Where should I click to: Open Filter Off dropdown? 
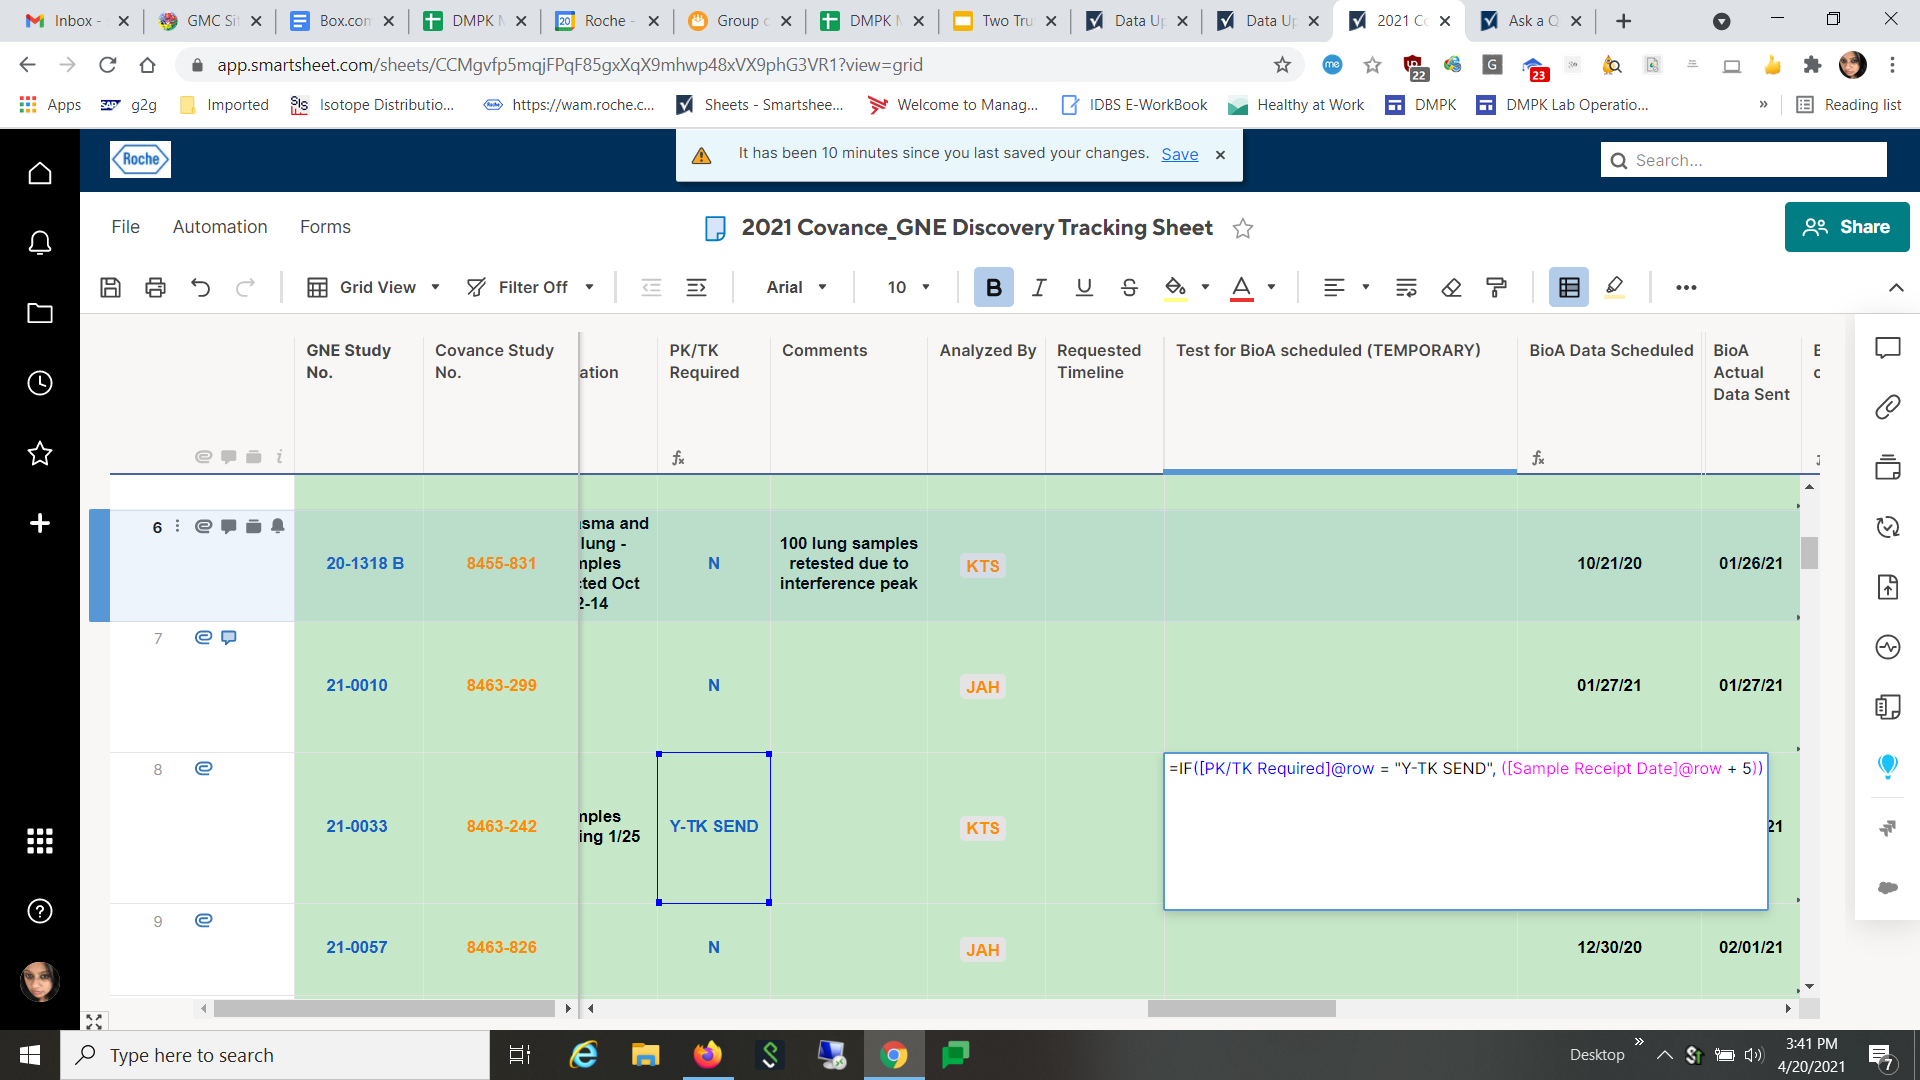(x=531, y=288)
